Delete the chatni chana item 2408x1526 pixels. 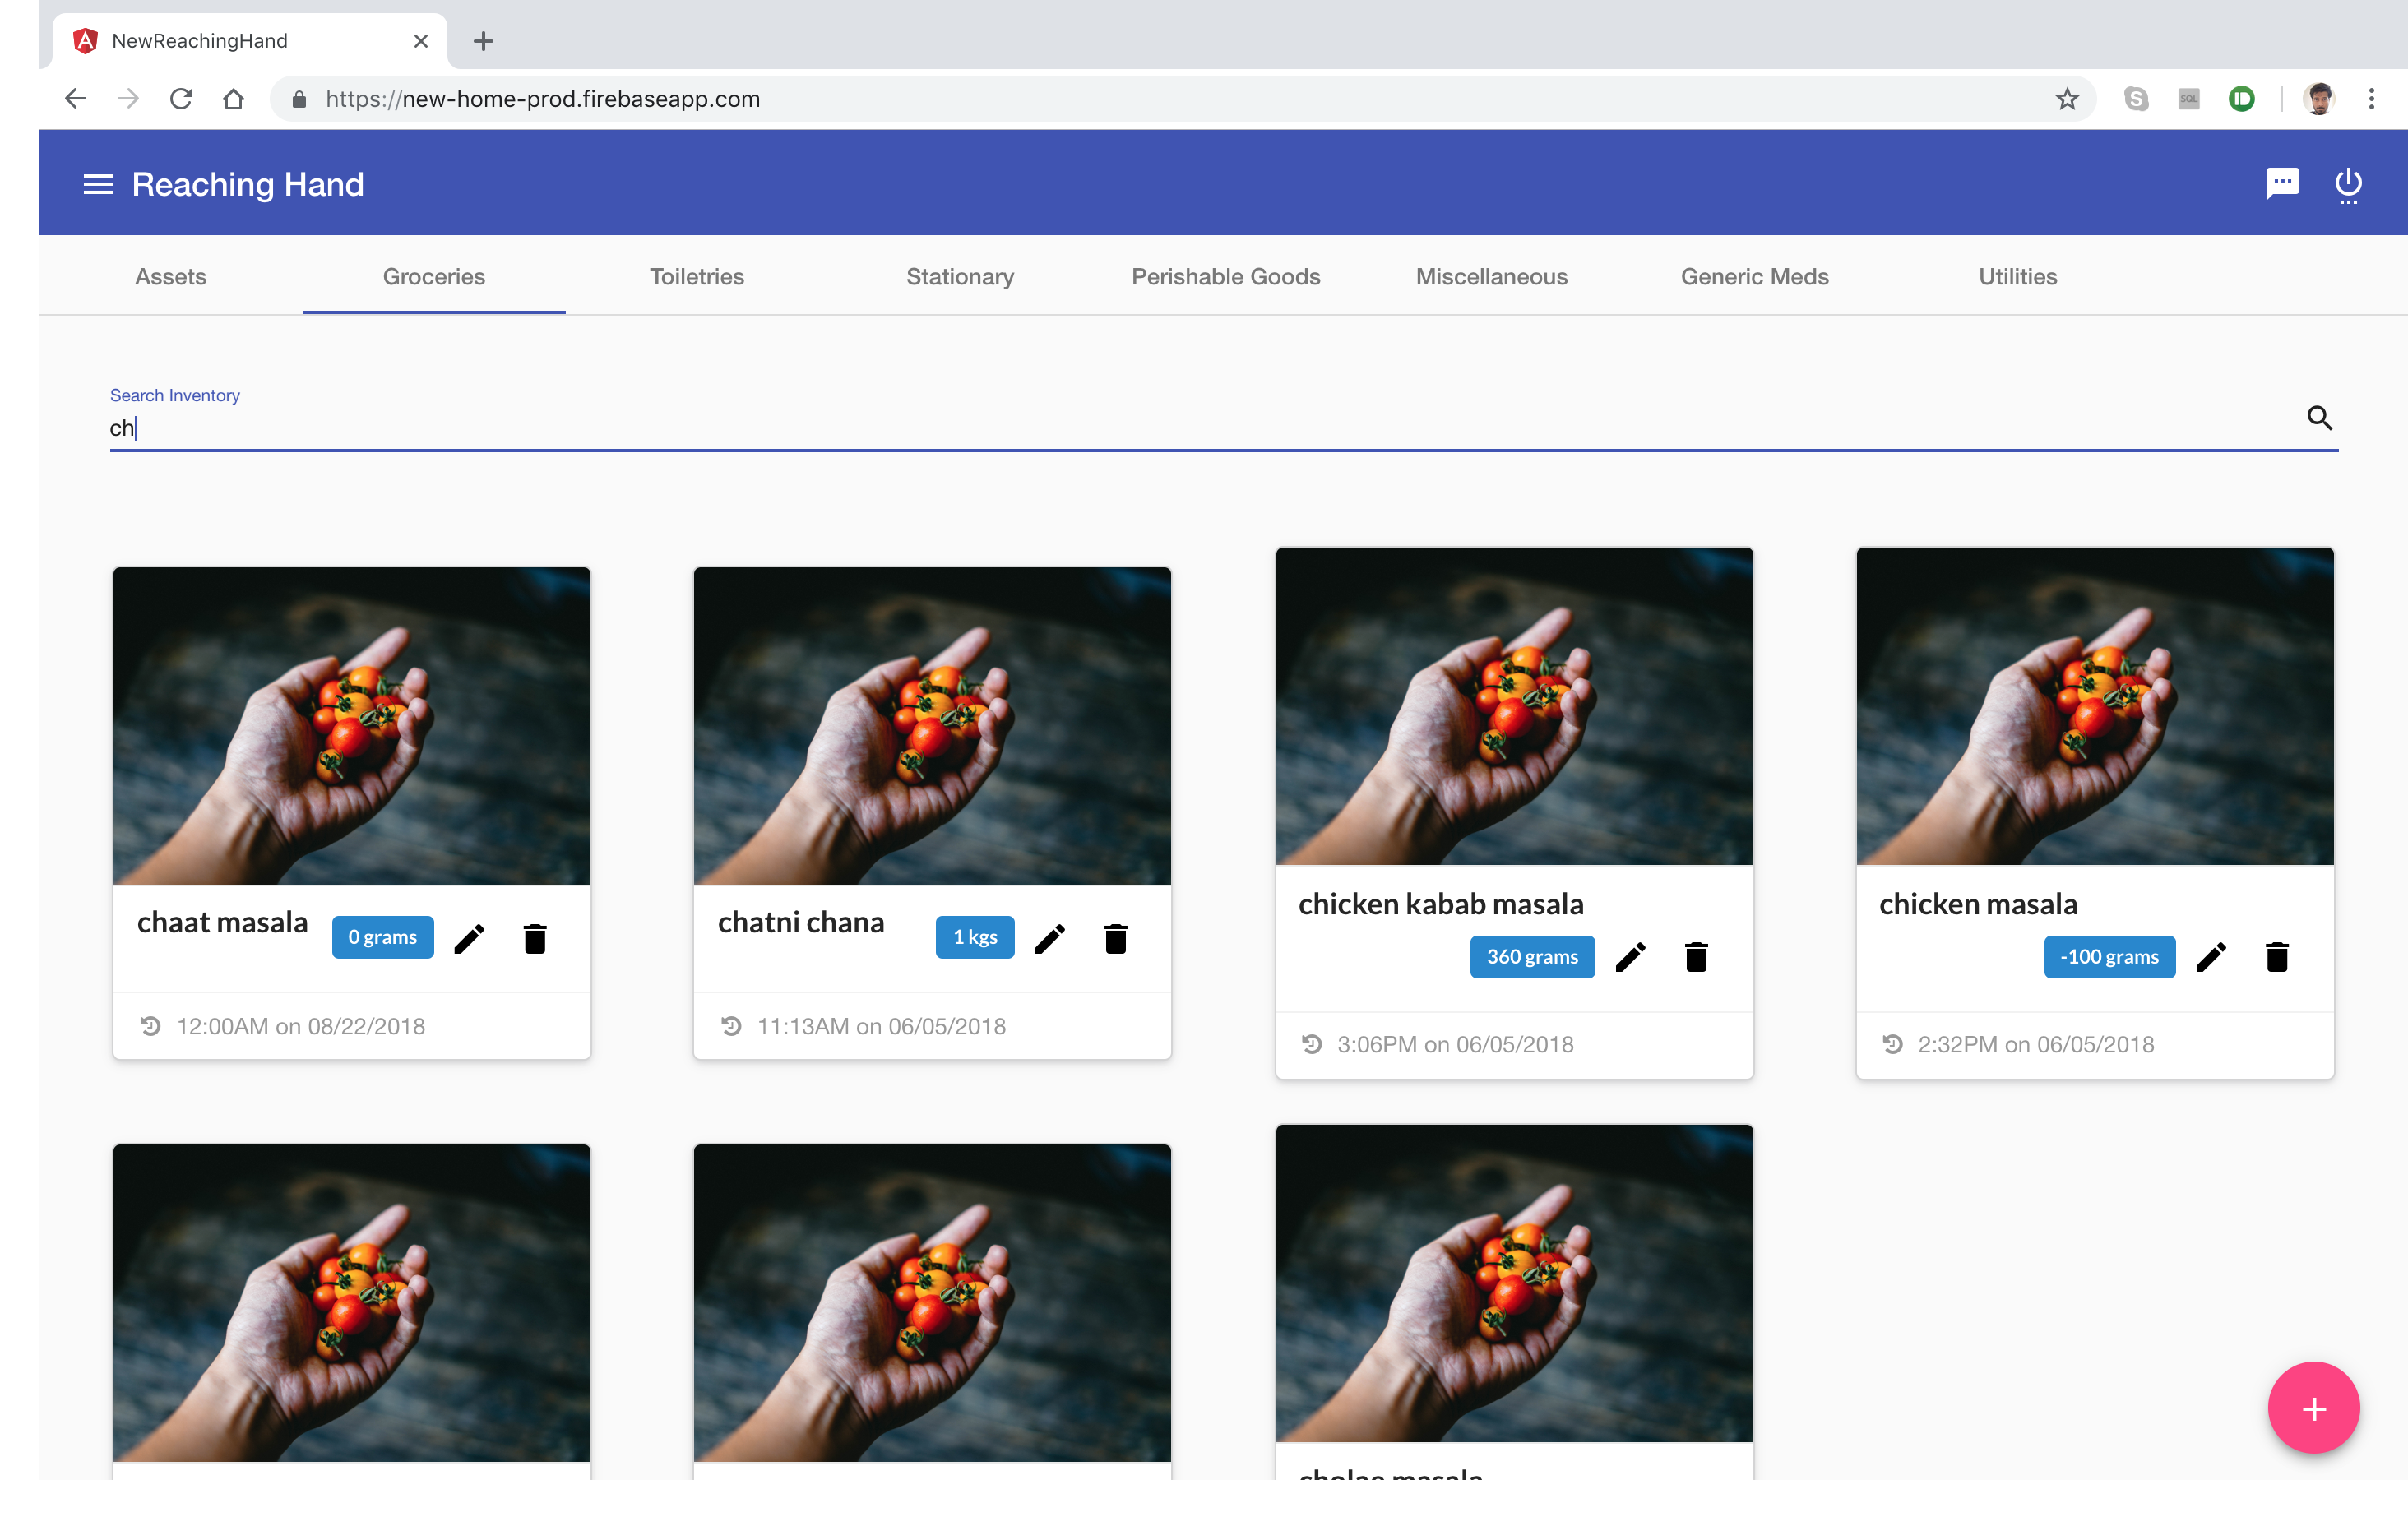[1116, 938]
